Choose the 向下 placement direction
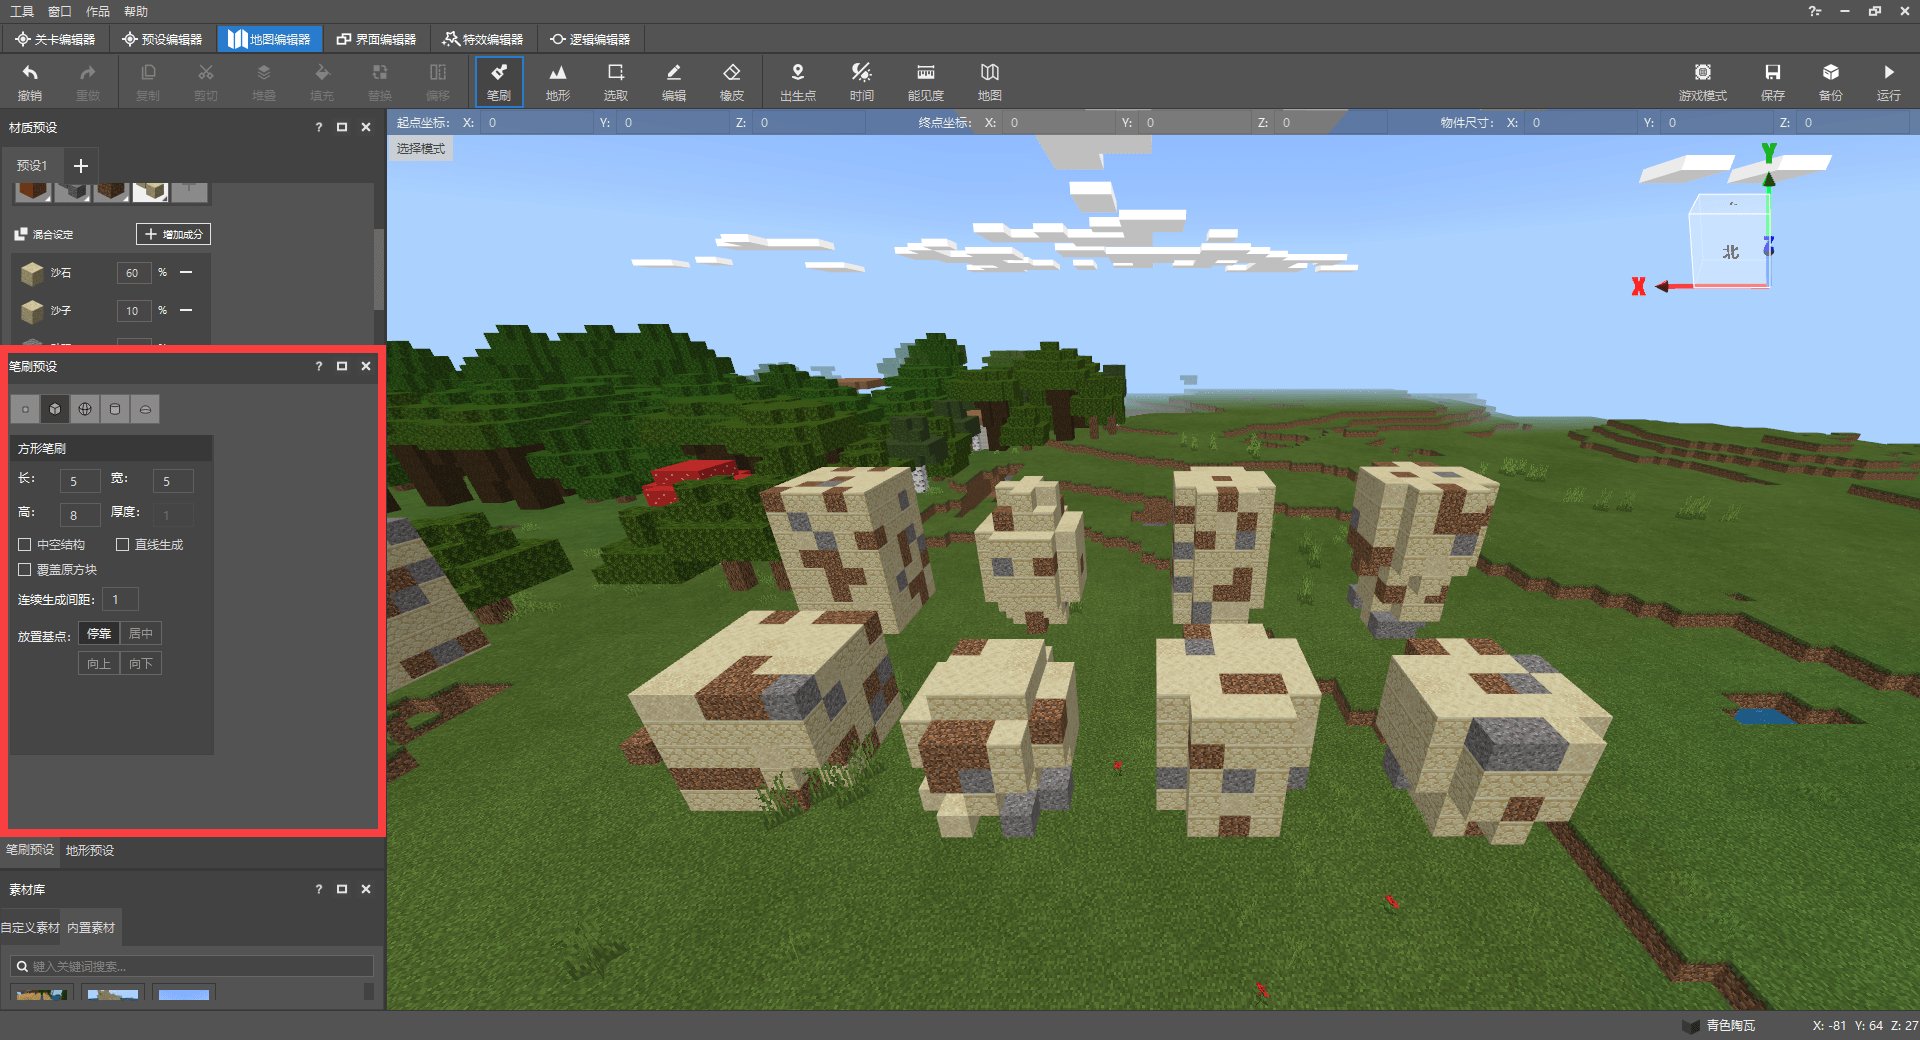1920x1040 pixels. [141, 663]
